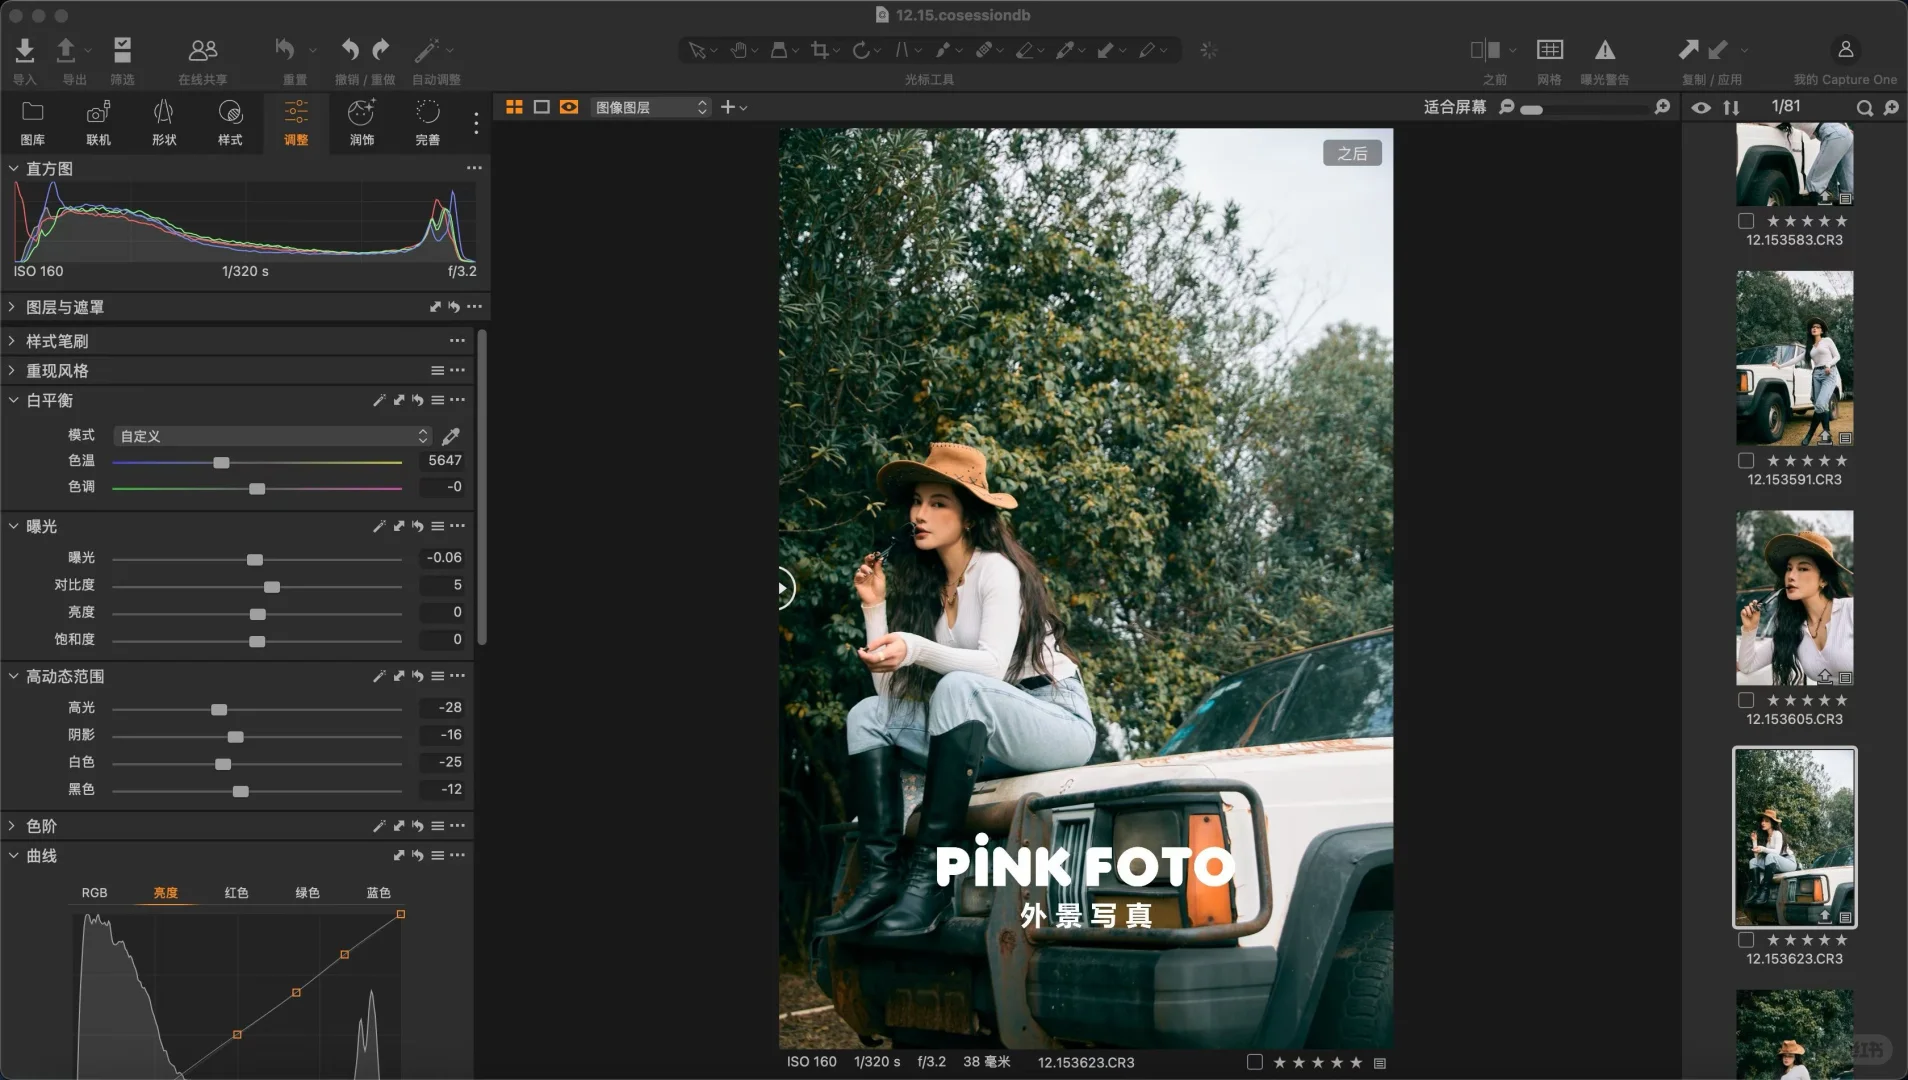The height and width of the screenshot is (1080, 1908).
Task: Open the browser sort order control
Action: pyautogui.click(x=1731, y=107)
